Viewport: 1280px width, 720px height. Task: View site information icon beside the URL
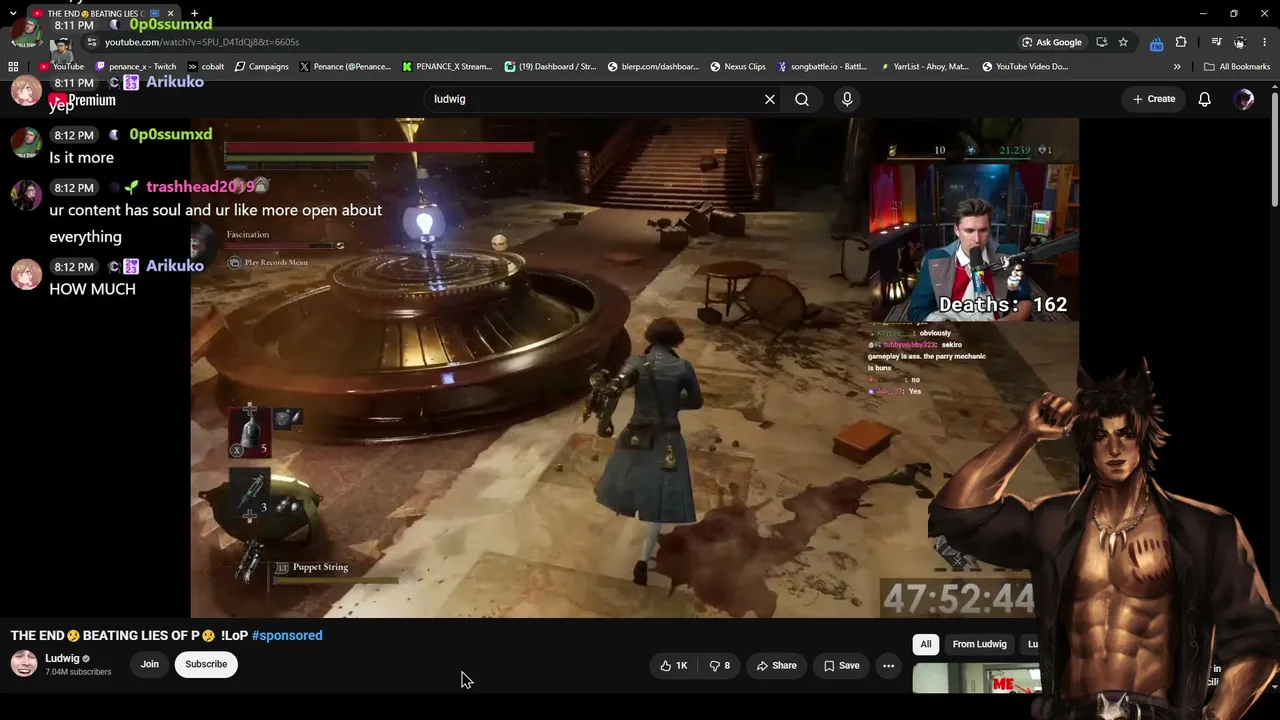[x=92, y=42]
